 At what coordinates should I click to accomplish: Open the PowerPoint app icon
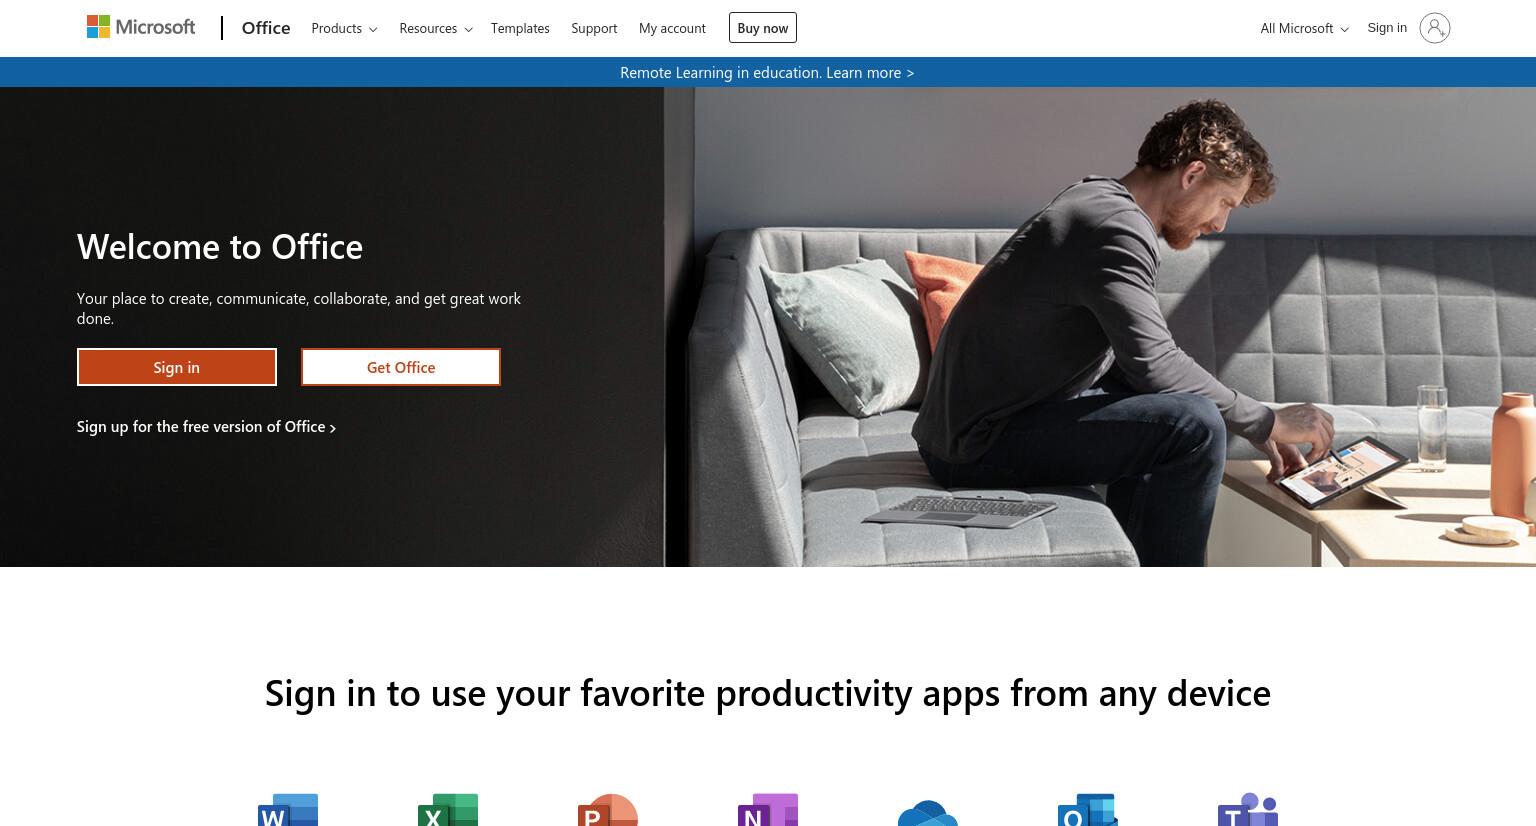point(608,809)
